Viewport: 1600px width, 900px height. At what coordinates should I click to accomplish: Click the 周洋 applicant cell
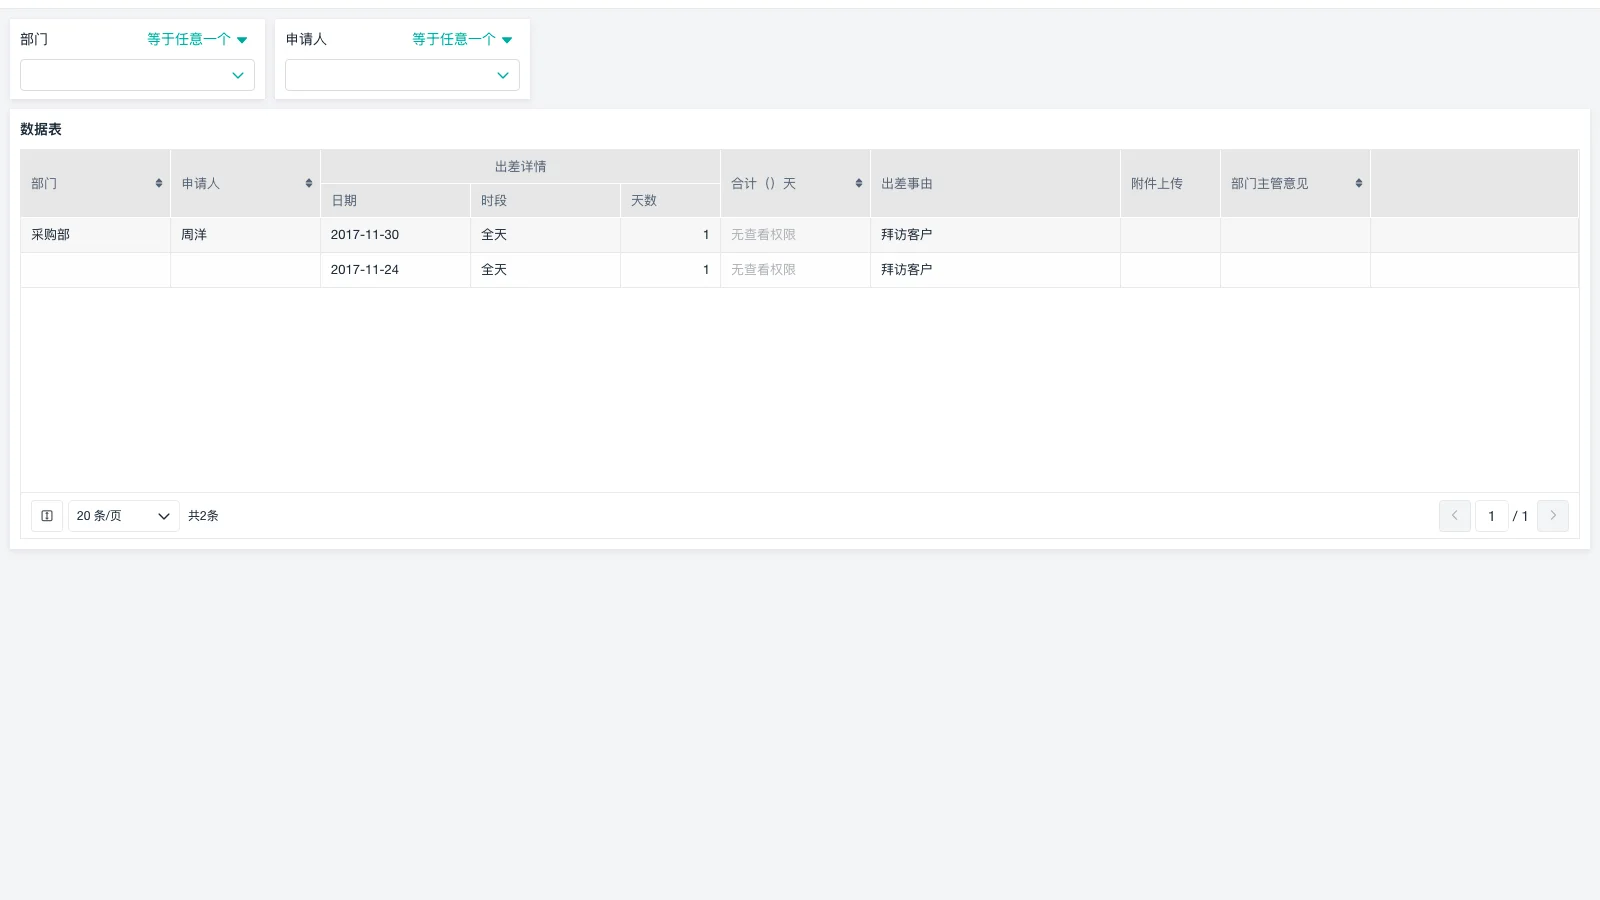coord(194,235)
